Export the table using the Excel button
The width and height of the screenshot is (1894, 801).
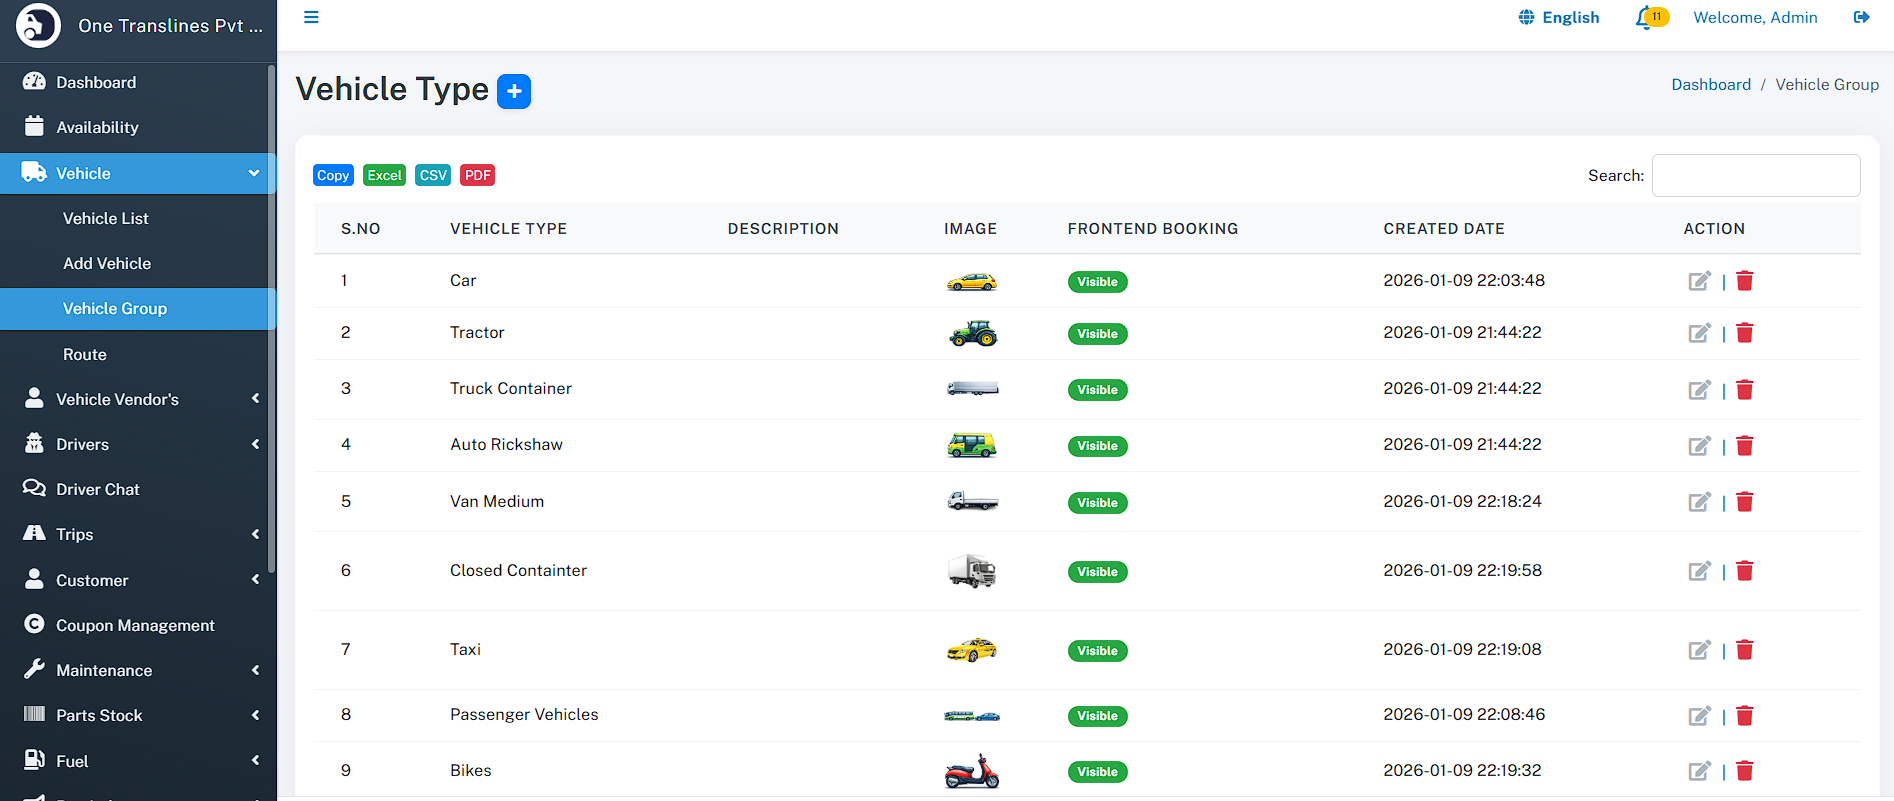pos(384,175)
